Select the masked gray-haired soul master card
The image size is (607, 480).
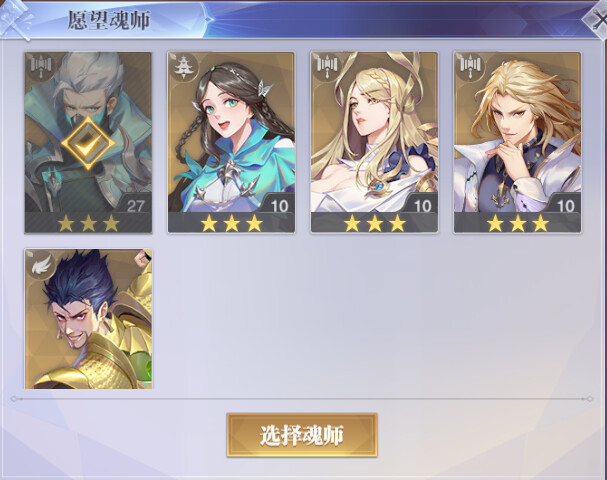tap(88, 143)
